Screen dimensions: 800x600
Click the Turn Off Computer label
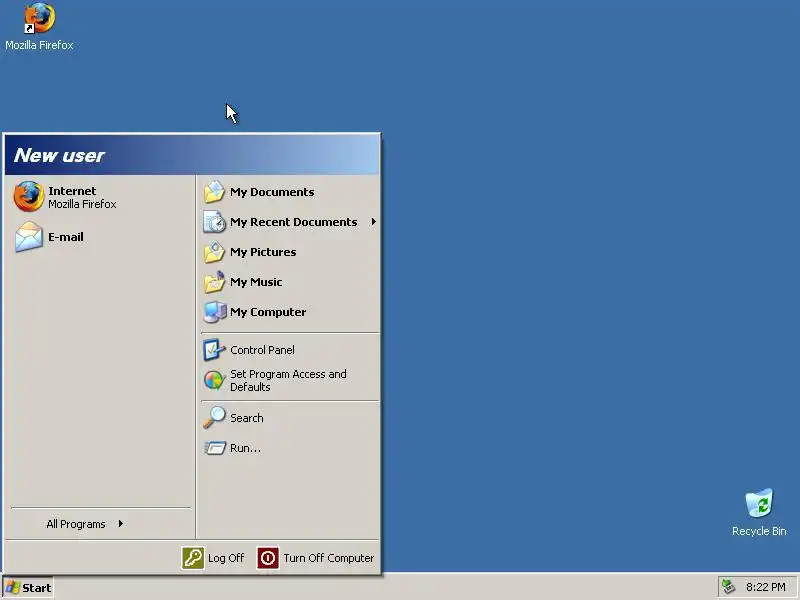tap(329, 558)
